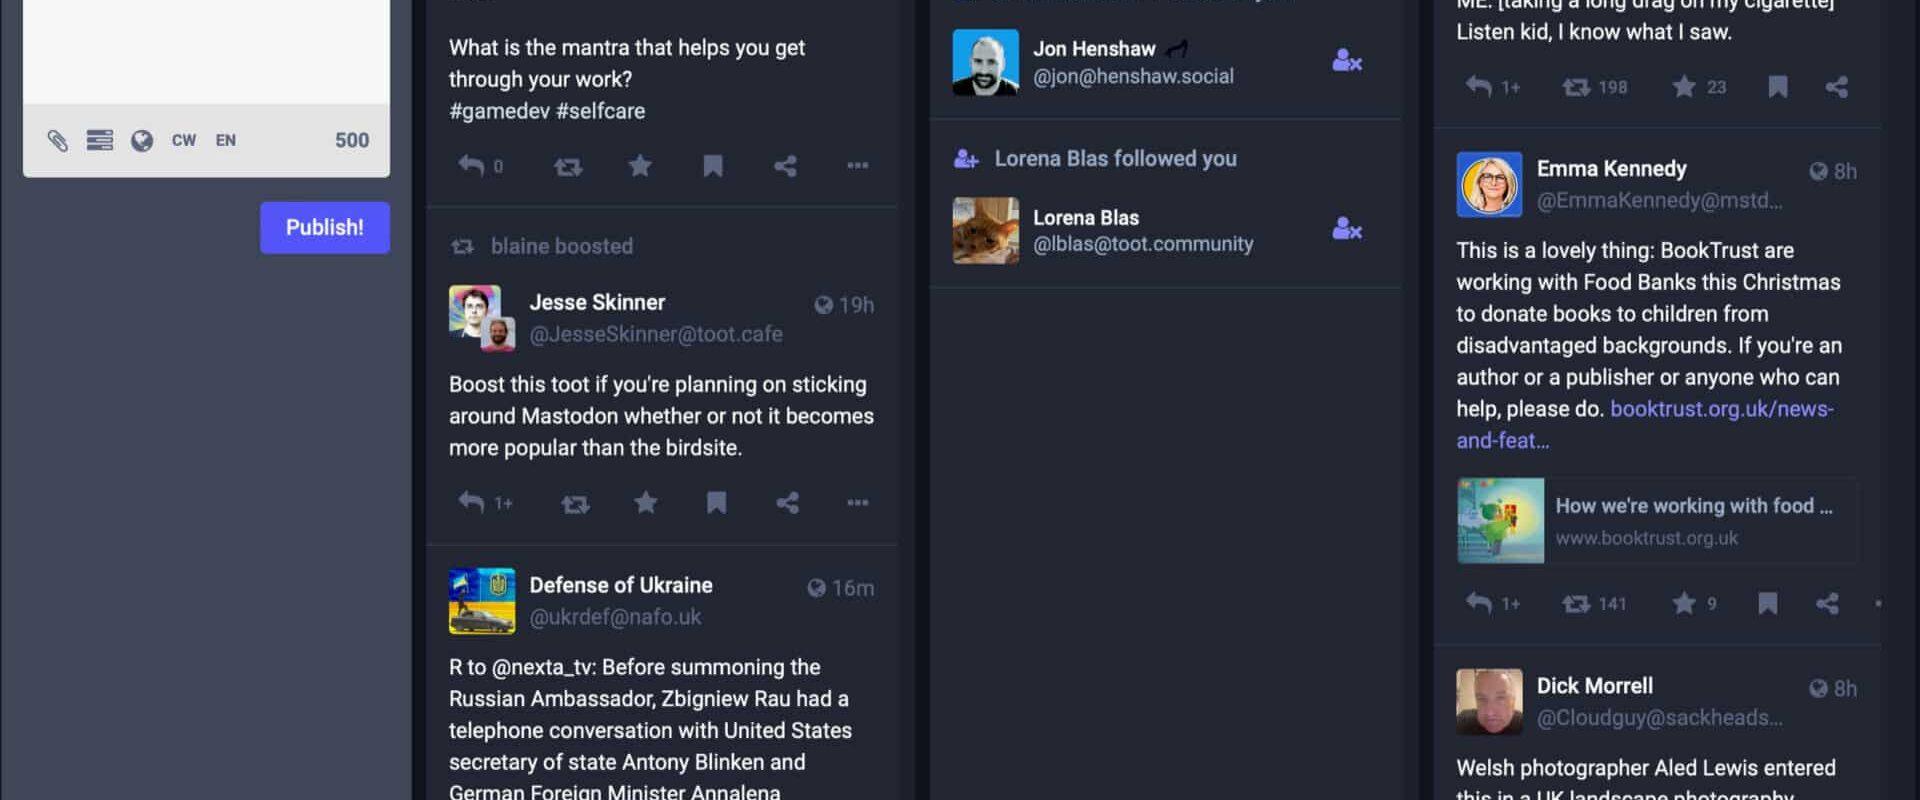Viewport: 1920px width, 800px height.
Task: Click the Publish! button
Action: 325,227
